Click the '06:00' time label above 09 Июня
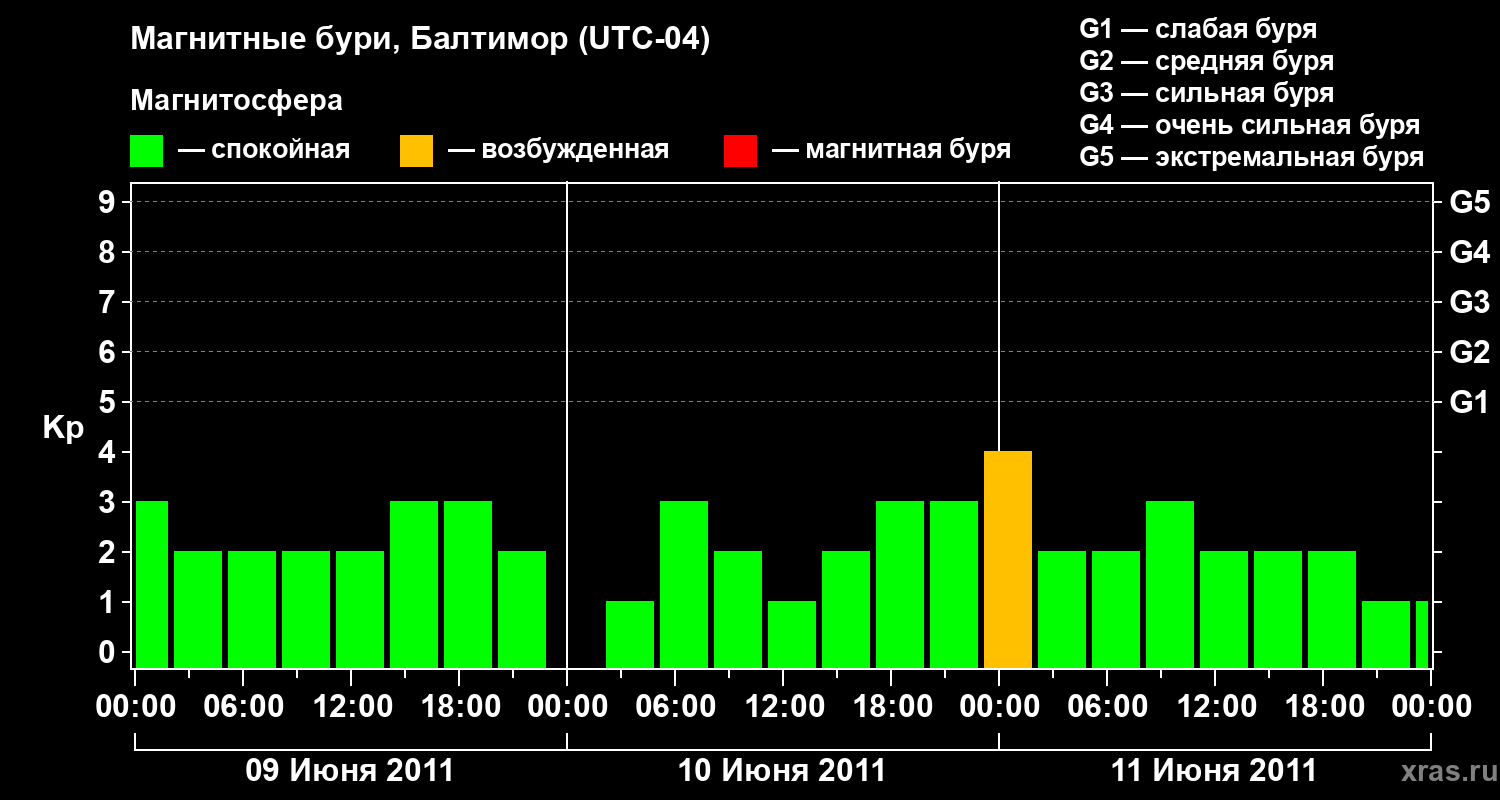The width and height of the screenshot is (1500, 800). click(243, 707)
